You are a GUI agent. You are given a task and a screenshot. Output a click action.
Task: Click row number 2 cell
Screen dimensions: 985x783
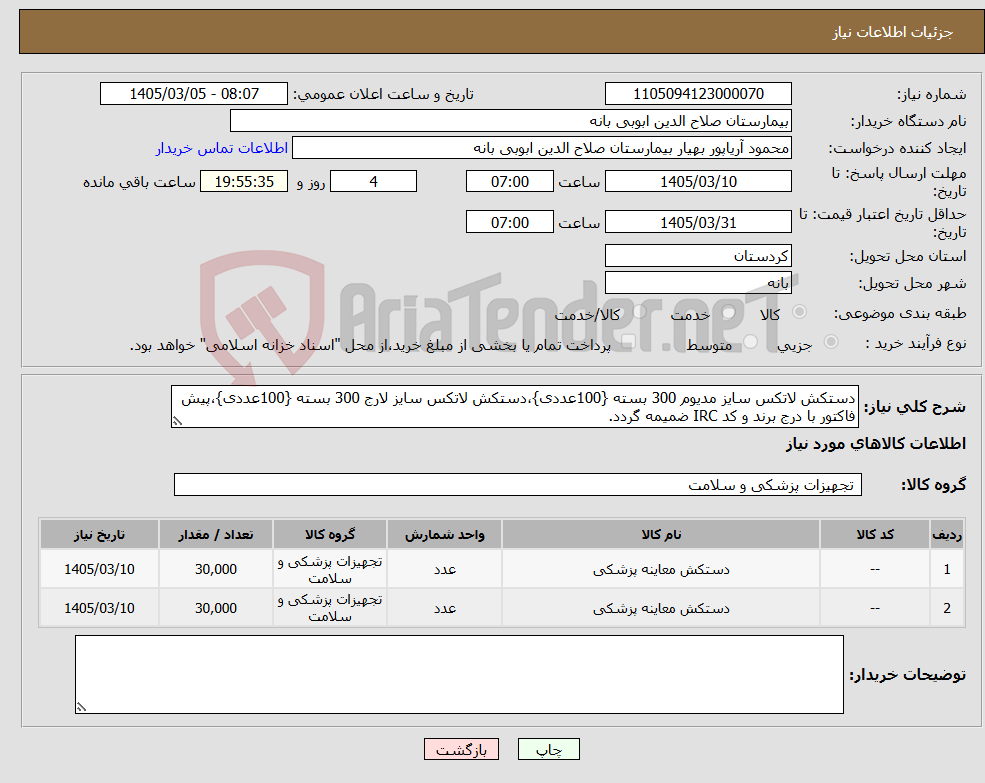click(947, 608)
